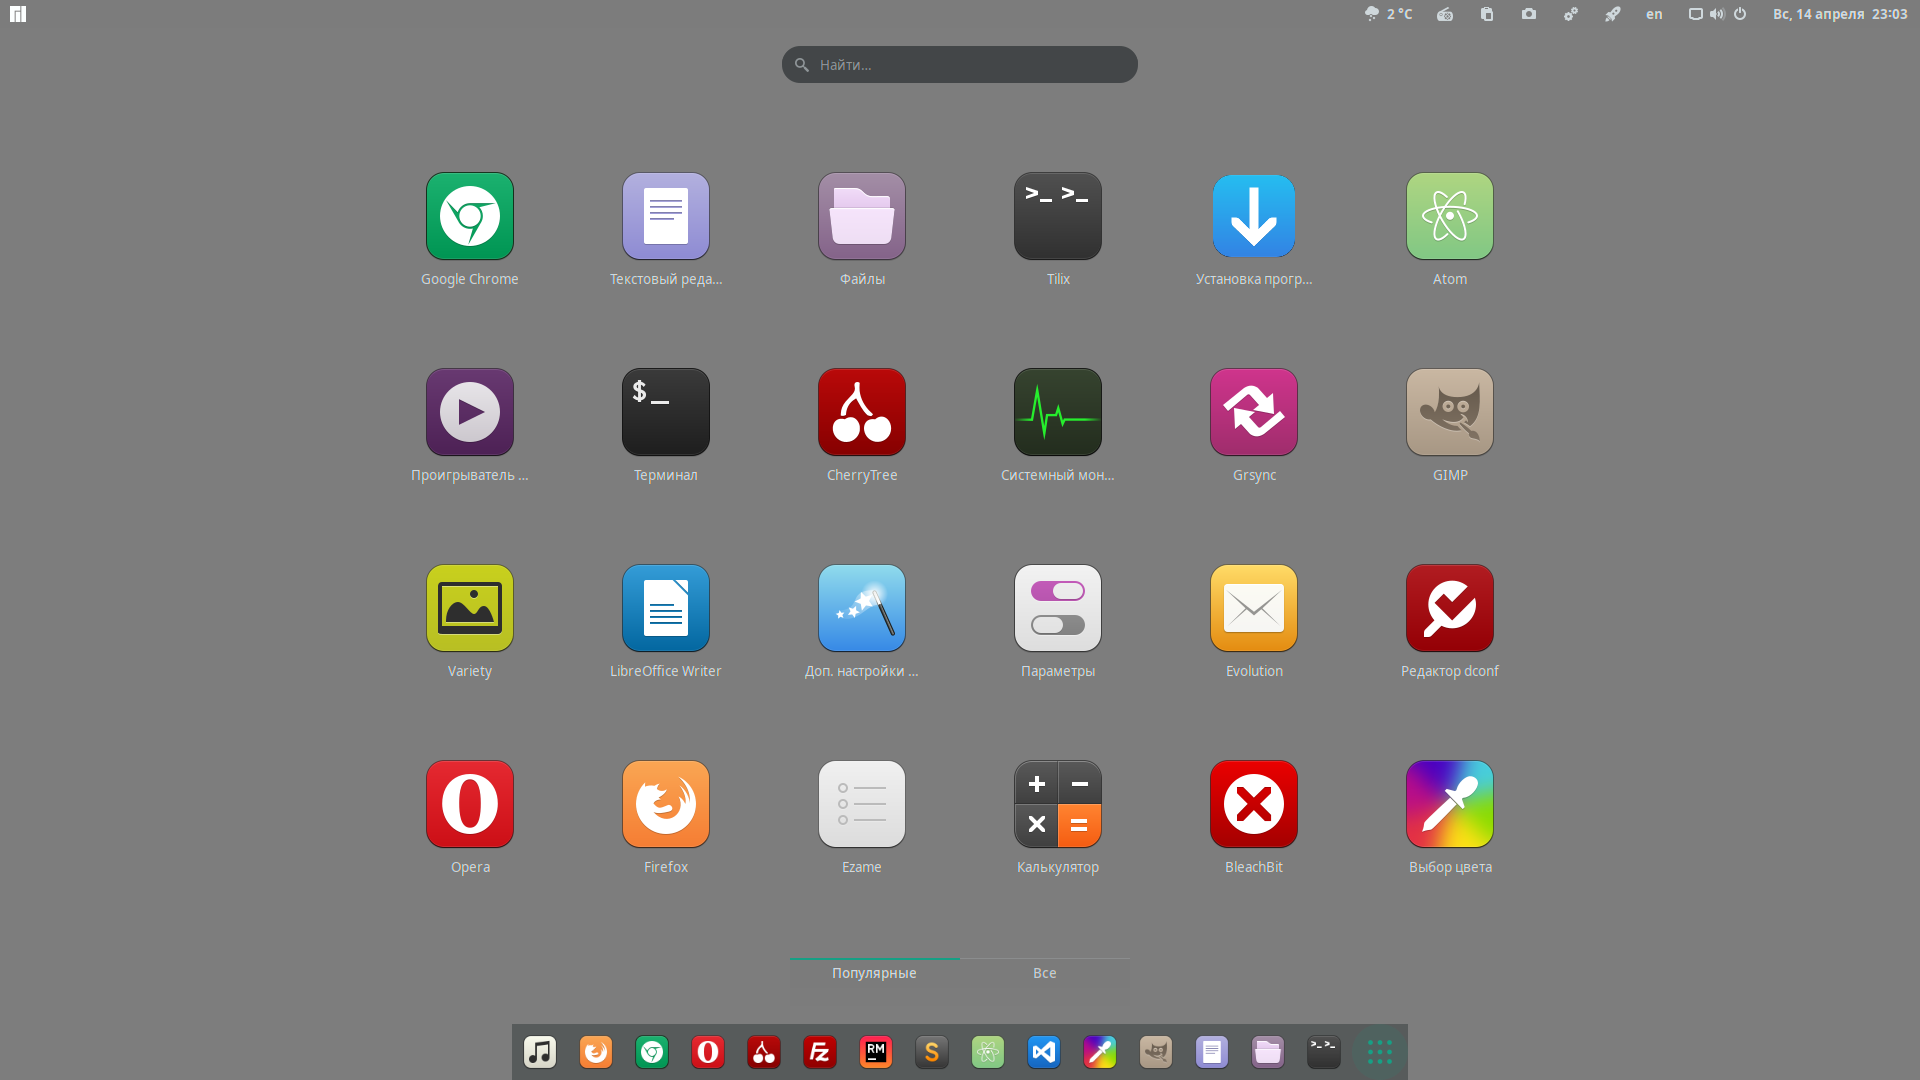Switch to the Популярные tab
The width and height of the screenshot is (1920, 1080).
[x=874, y=973]
